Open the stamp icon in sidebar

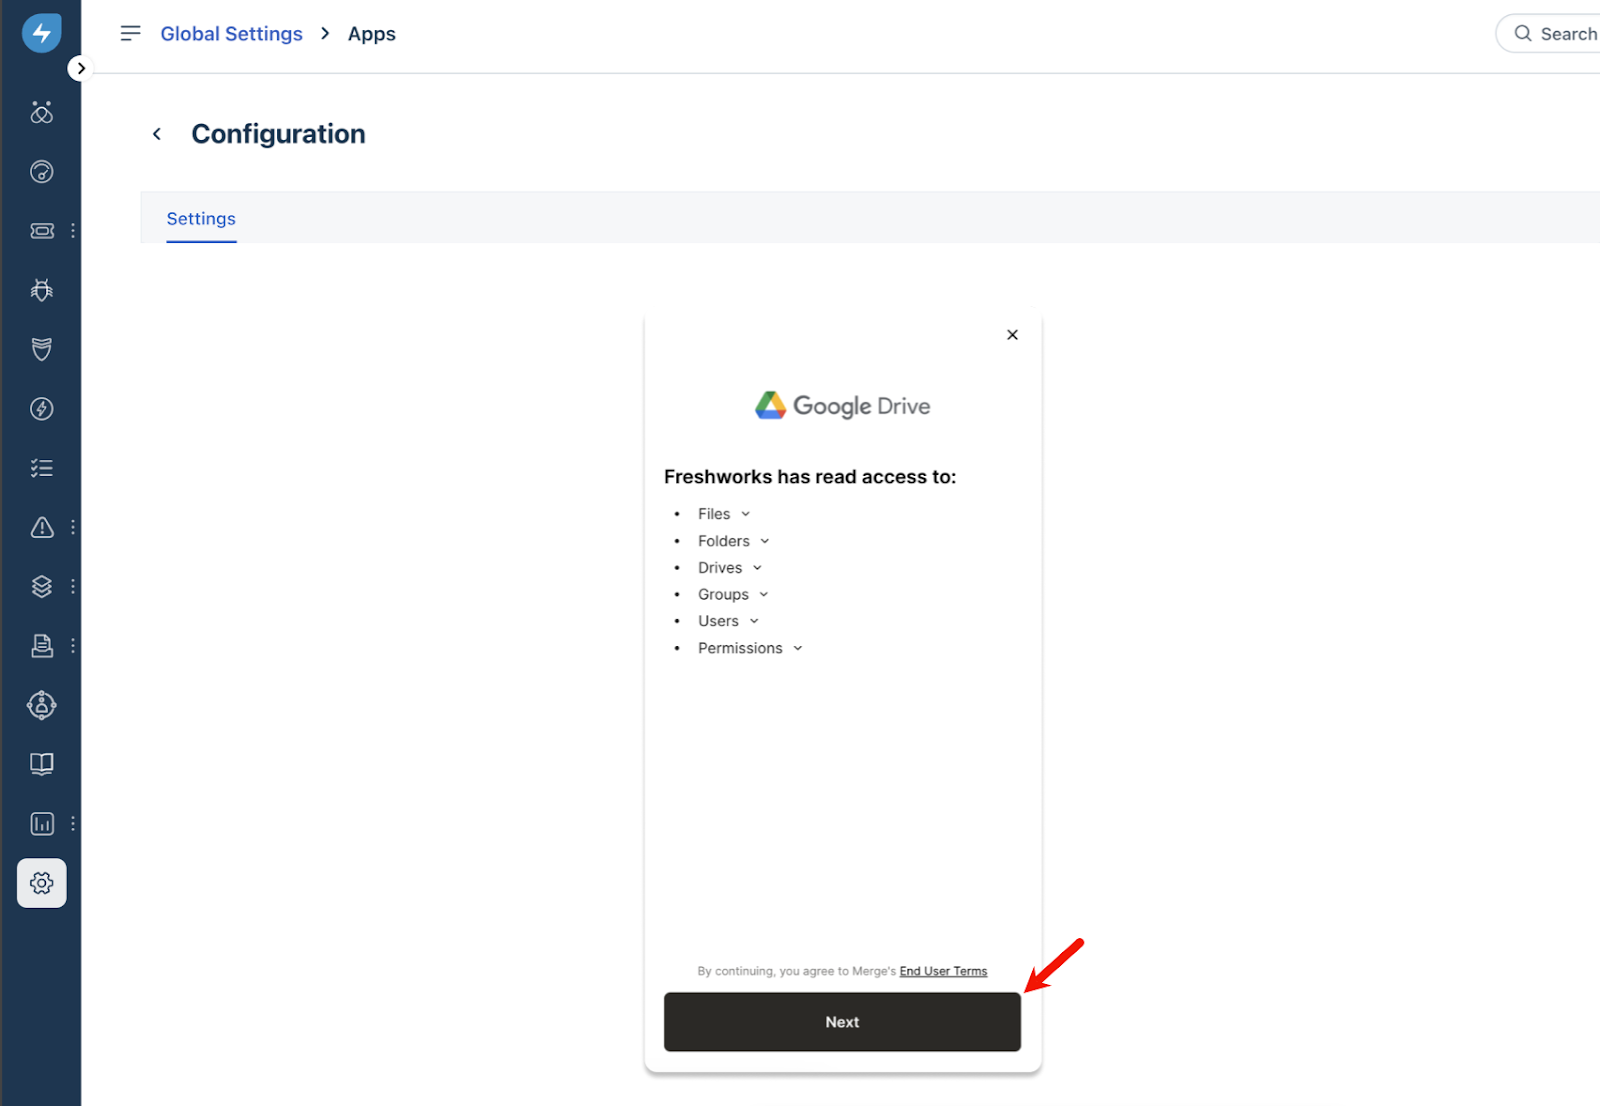coord(42,646)
